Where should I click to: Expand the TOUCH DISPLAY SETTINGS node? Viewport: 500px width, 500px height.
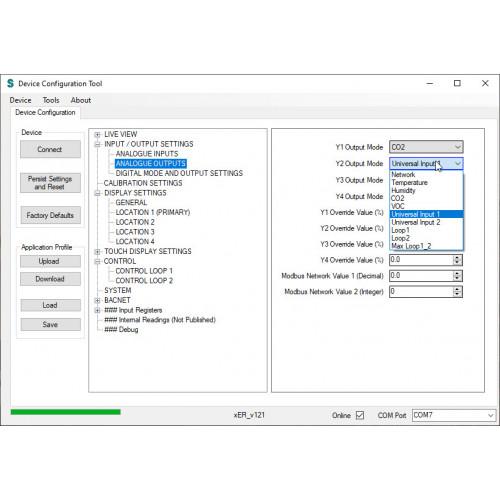(x=97, y=251)
